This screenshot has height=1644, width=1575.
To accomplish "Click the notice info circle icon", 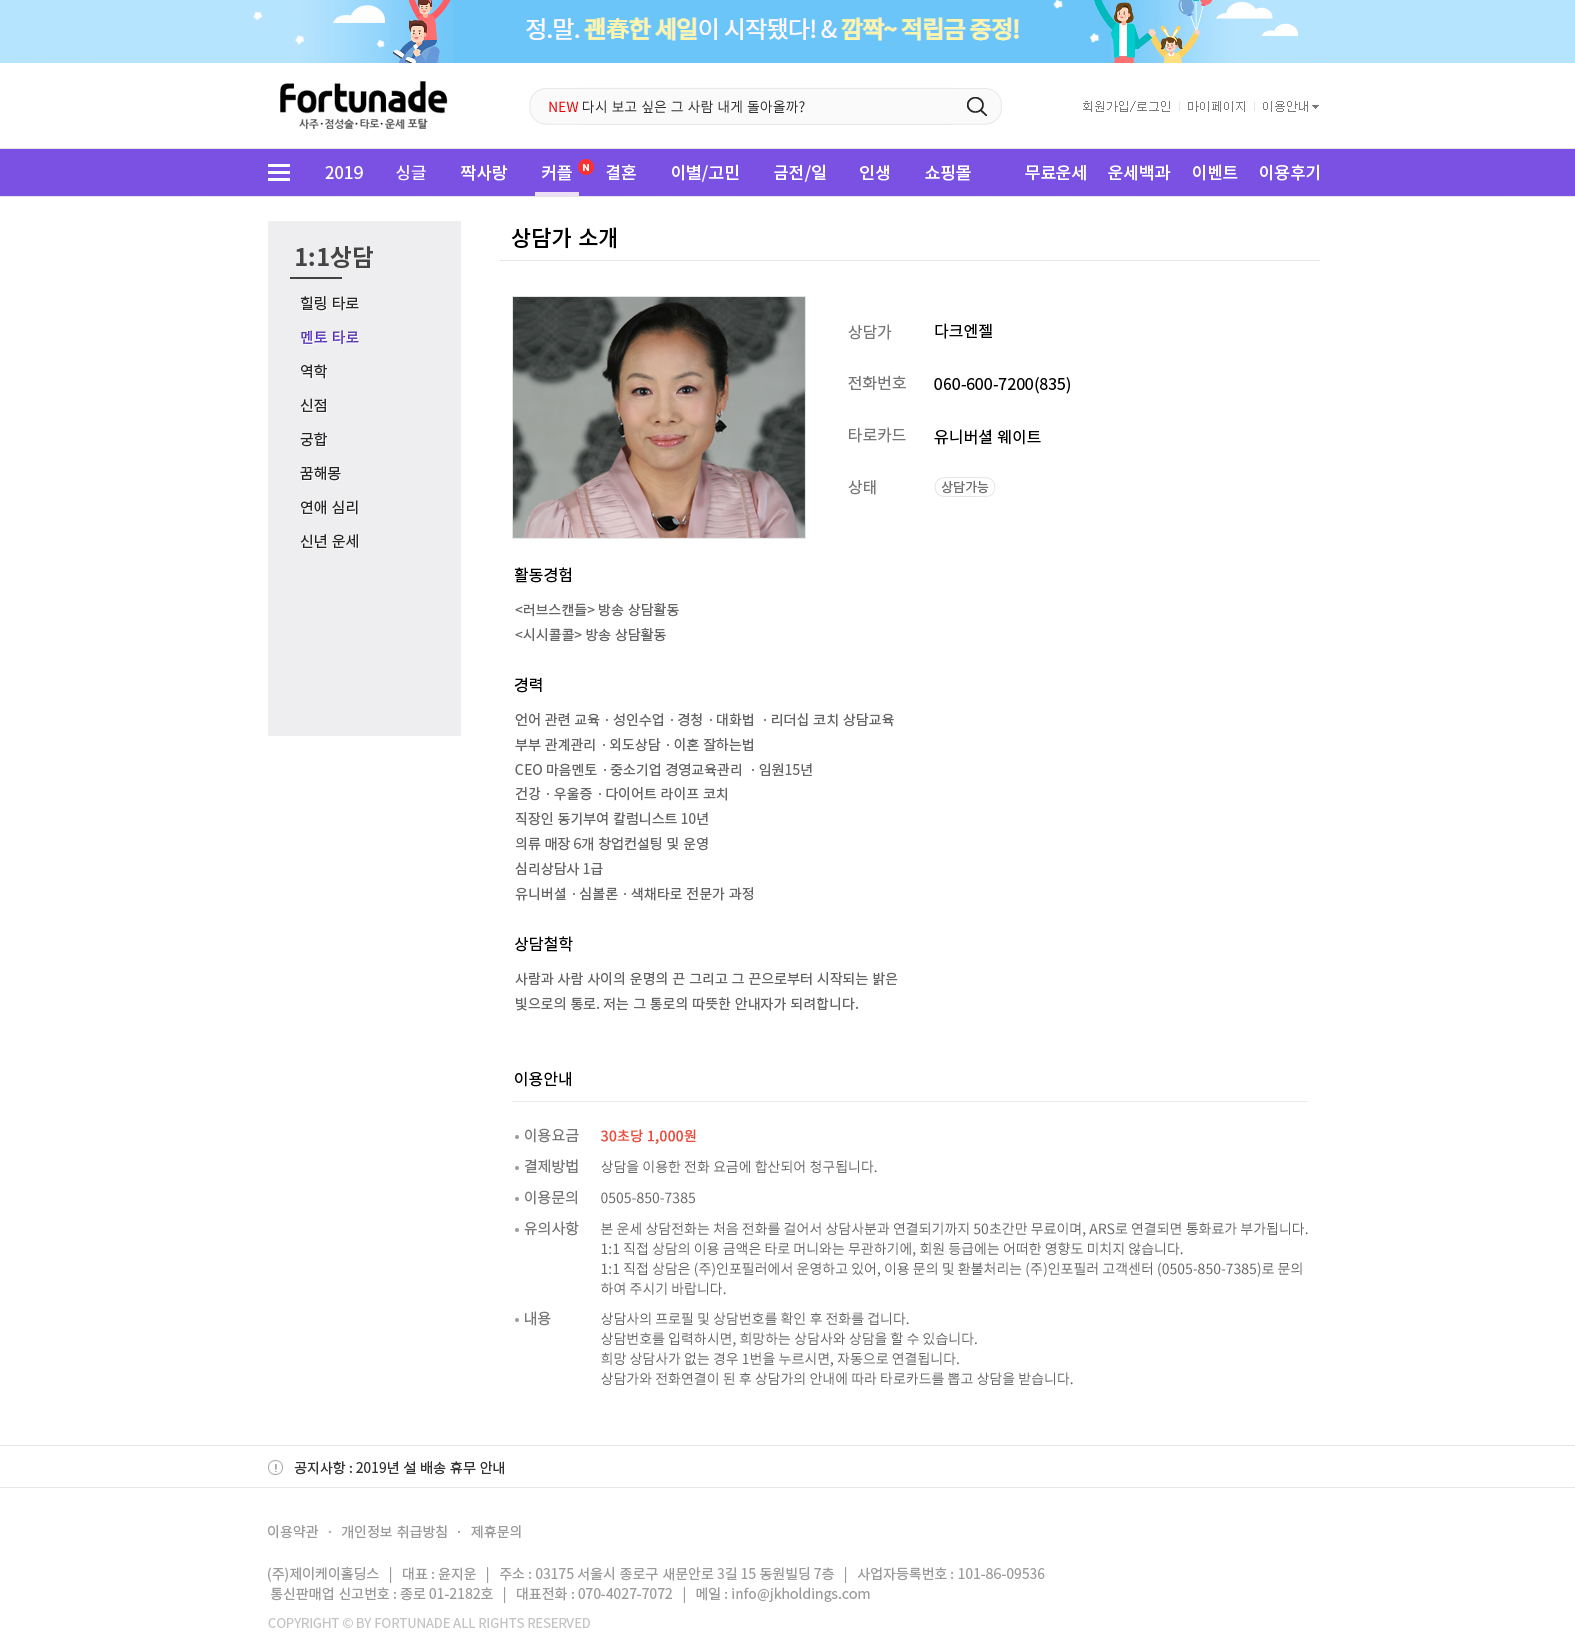I will (275, 1468).
